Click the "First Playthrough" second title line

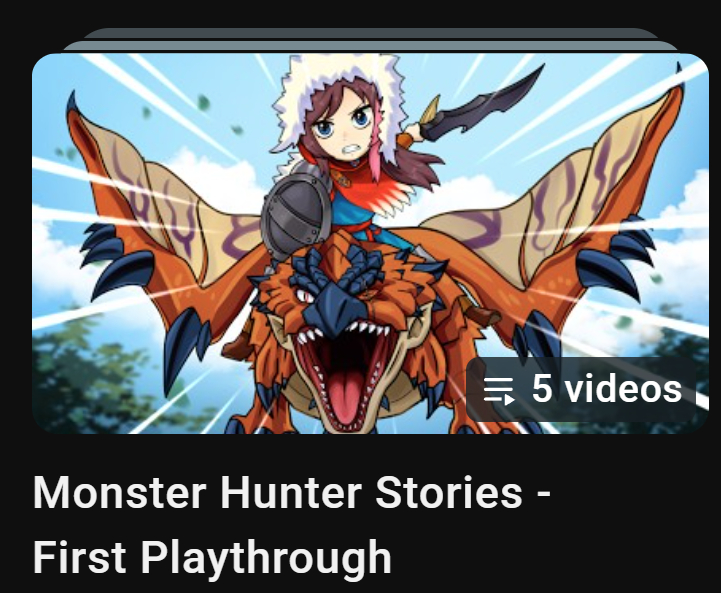212,557
